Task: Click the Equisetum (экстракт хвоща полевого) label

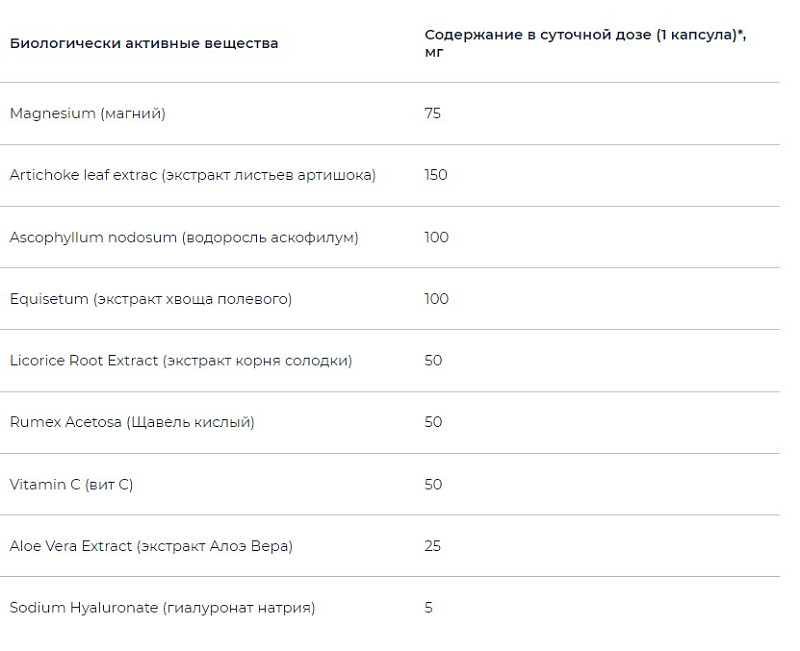Action: point(151,299)
